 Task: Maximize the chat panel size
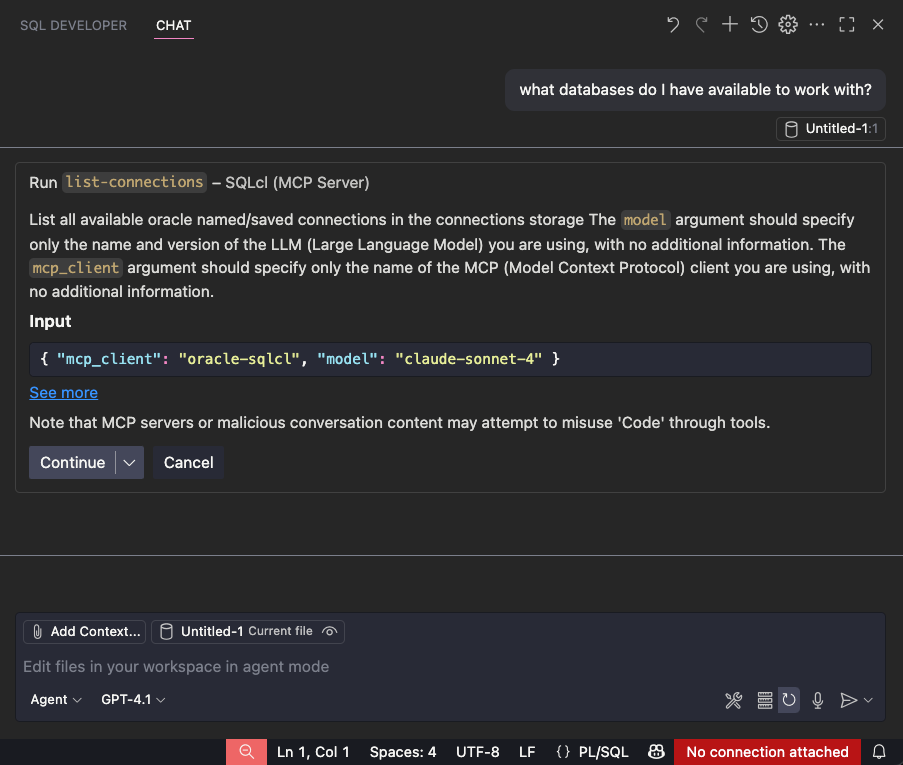click(847, 25)
